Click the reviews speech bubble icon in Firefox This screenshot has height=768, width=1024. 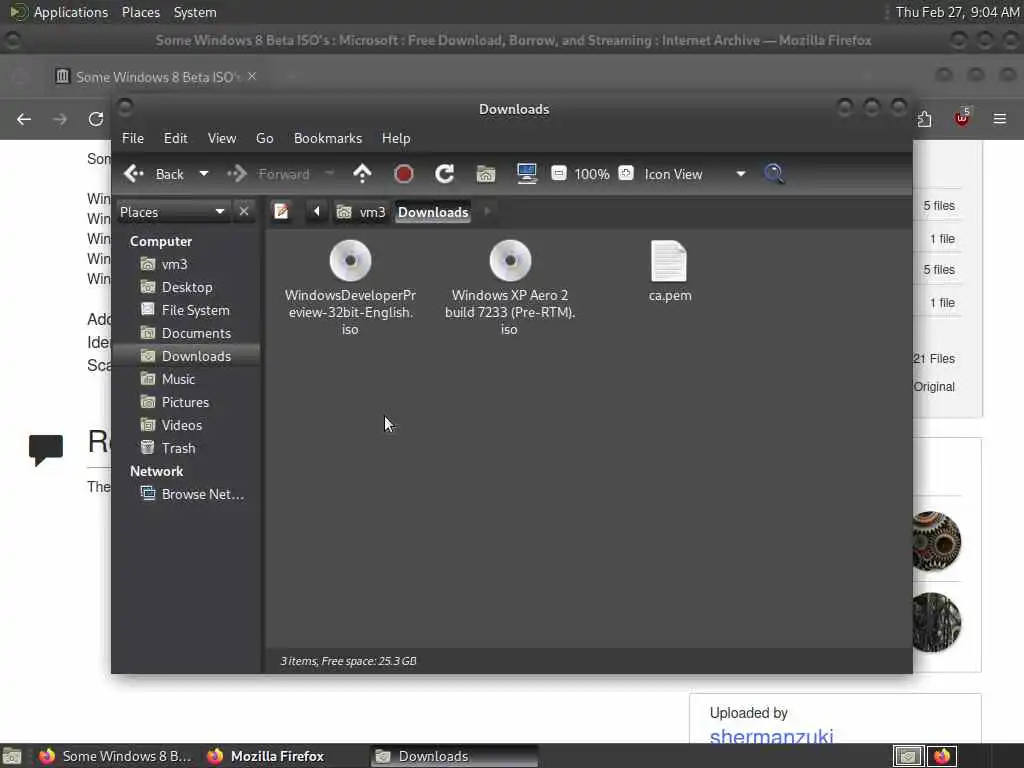click(46, 449)
